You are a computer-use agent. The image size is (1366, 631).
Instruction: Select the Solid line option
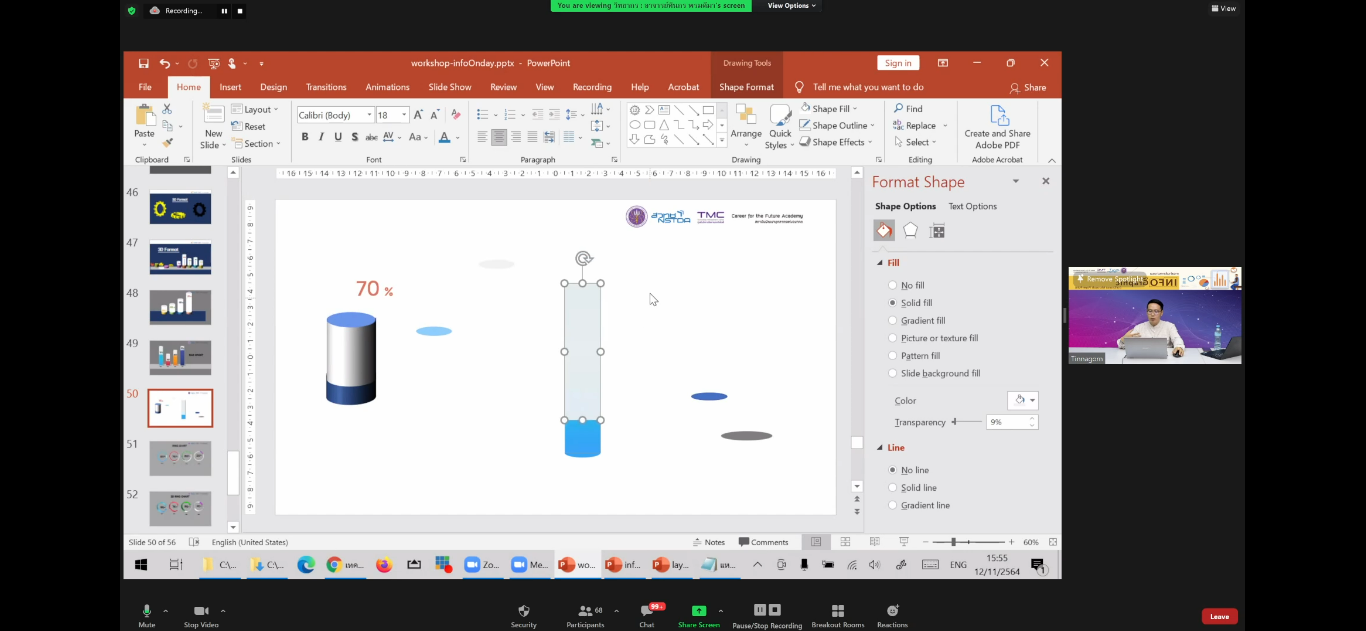click(912, 488)
